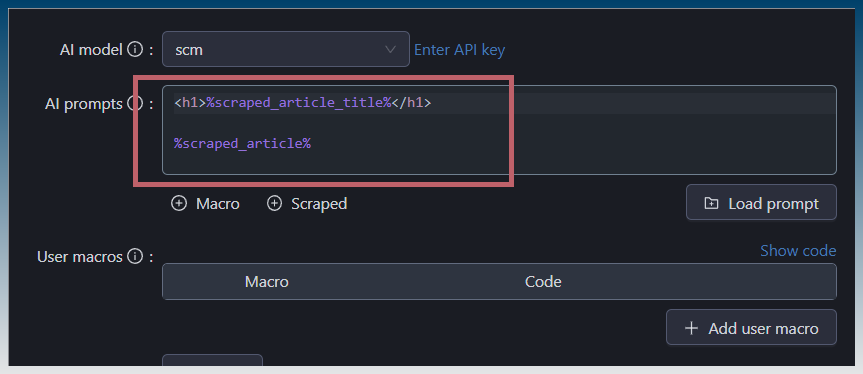Click the partially visible button below the macros table
The height and width of the screenshot is (374, 863).
click(x=212, y=360)
